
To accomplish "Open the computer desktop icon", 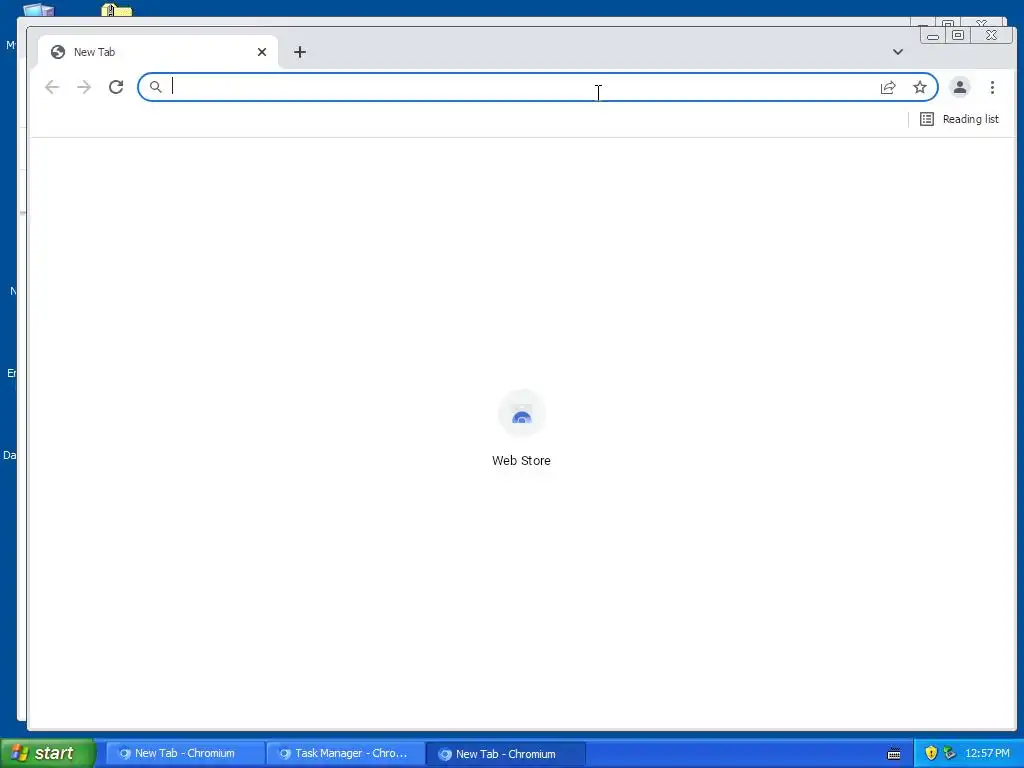I will (x=39, y=10).
